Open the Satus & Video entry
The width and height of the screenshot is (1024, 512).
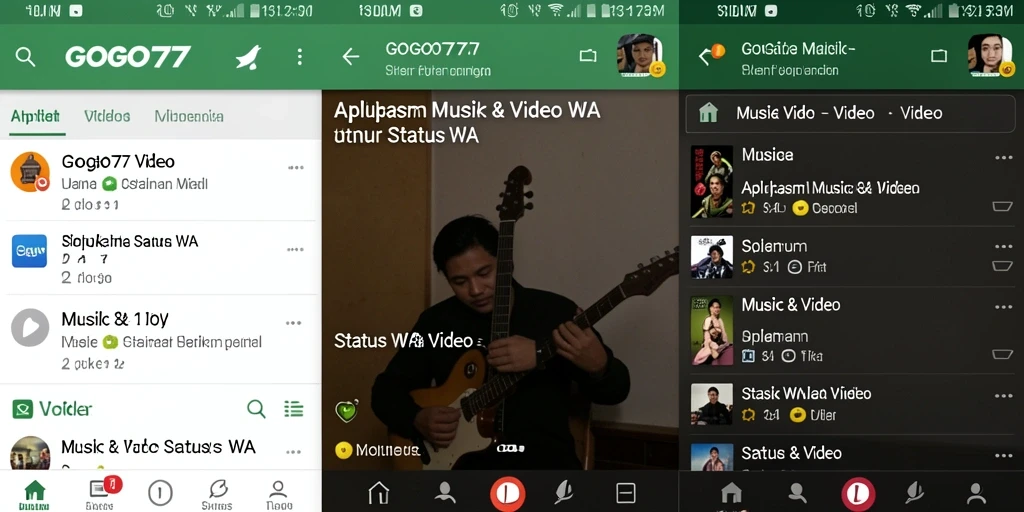852,453
